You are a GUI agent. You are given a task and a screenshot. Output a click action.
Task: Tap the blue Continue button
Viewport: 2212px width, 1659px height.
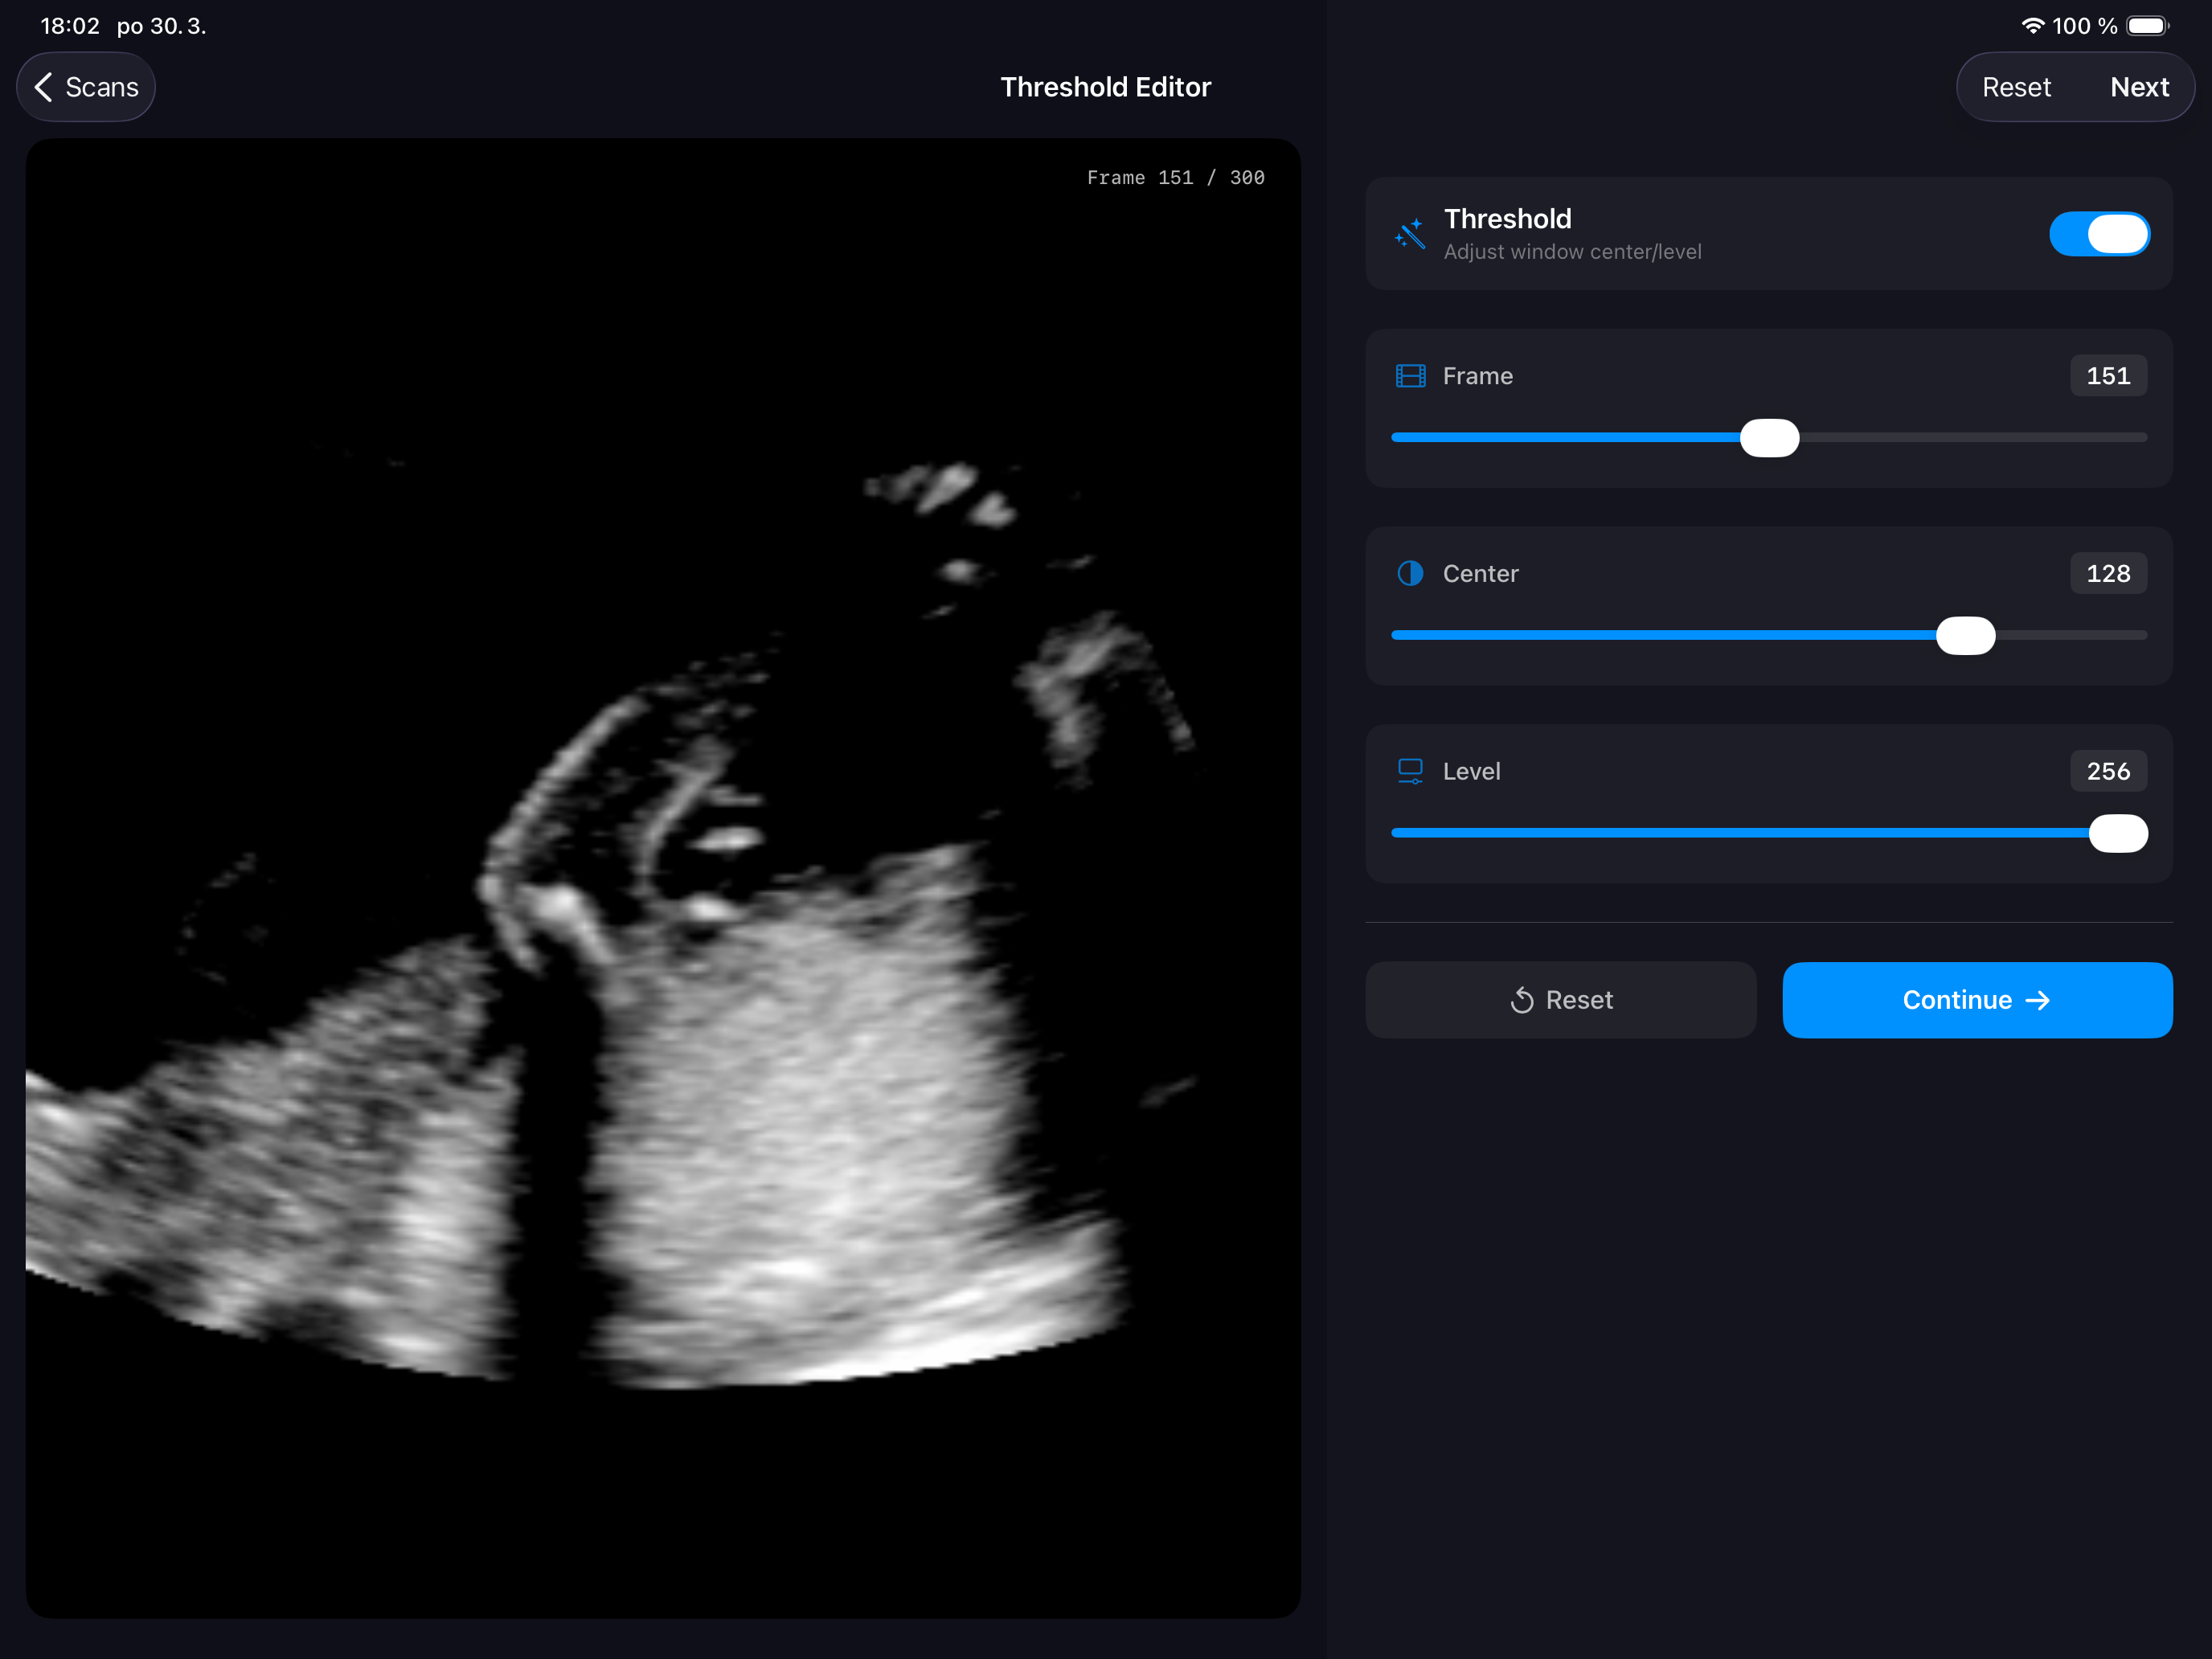1977,1000
